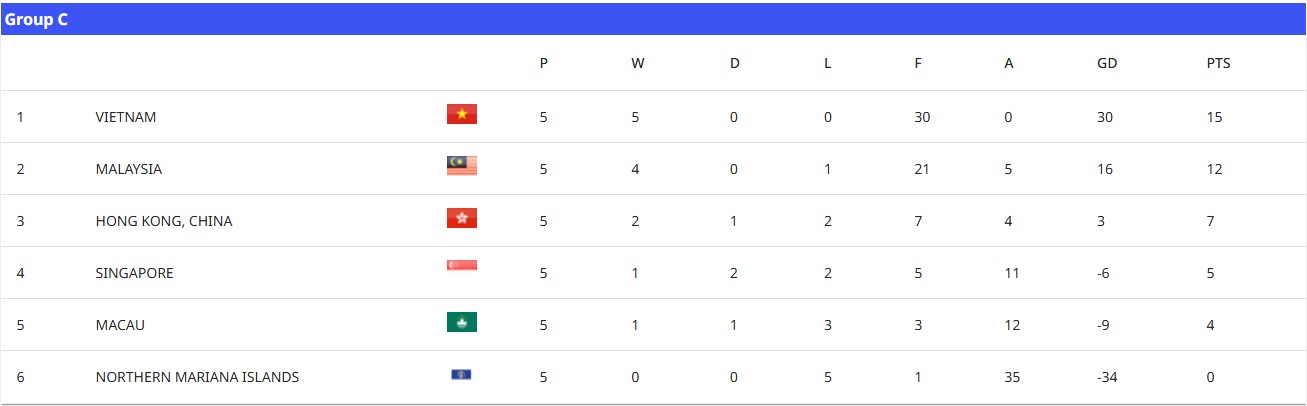
Task: Click the PTS column header
Action: coord(1218,63)
